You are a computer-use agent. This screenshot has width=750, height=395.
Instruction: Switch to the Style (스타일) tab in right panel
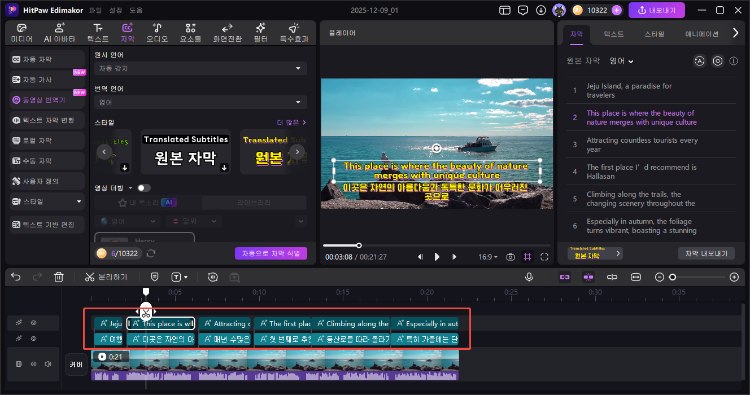tap(654, 34)
